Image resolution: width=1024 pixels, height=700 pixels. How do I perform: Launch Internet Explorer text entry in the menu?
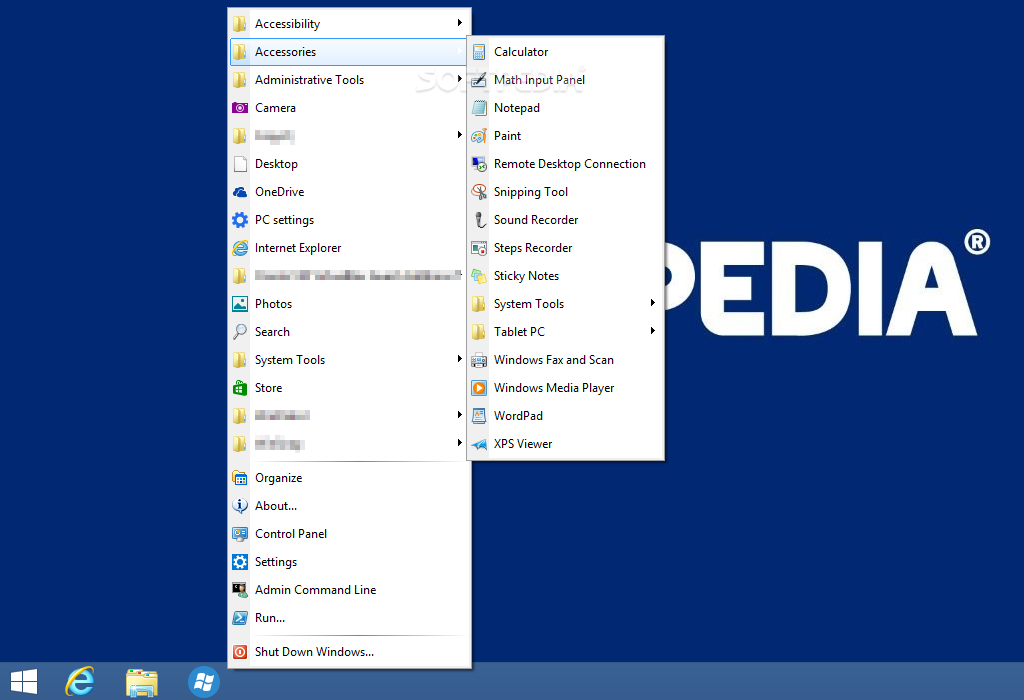coord(298,248)
